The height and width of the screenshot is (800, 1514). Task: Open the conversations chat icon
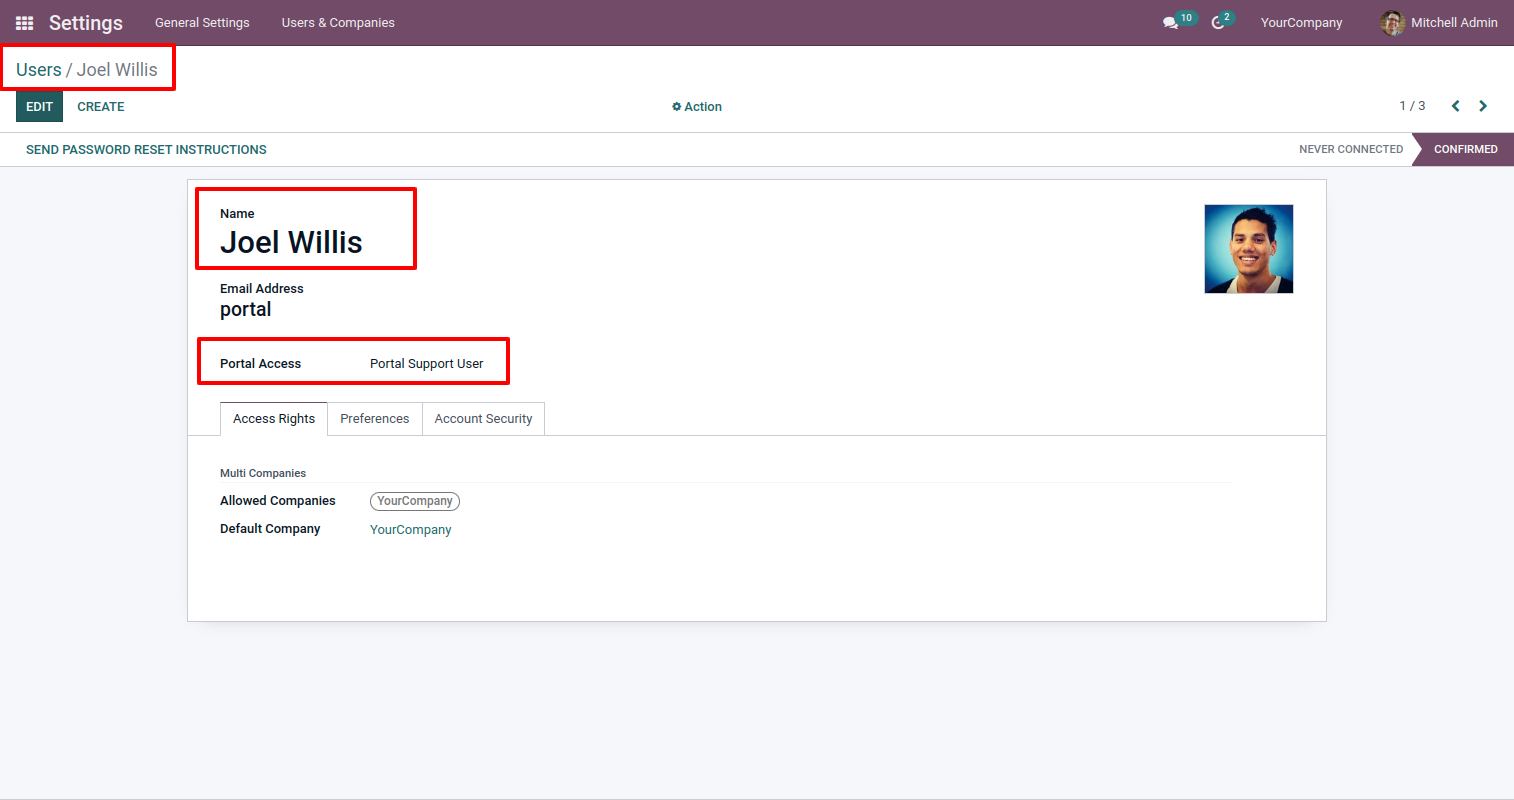pyautogui.click(x=1170, y=23)
